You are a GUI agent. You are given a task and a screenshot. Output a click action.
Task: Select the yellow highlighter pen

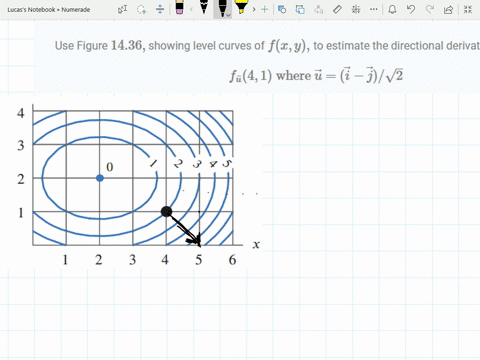pyautogui.click(x=241, y=7)
